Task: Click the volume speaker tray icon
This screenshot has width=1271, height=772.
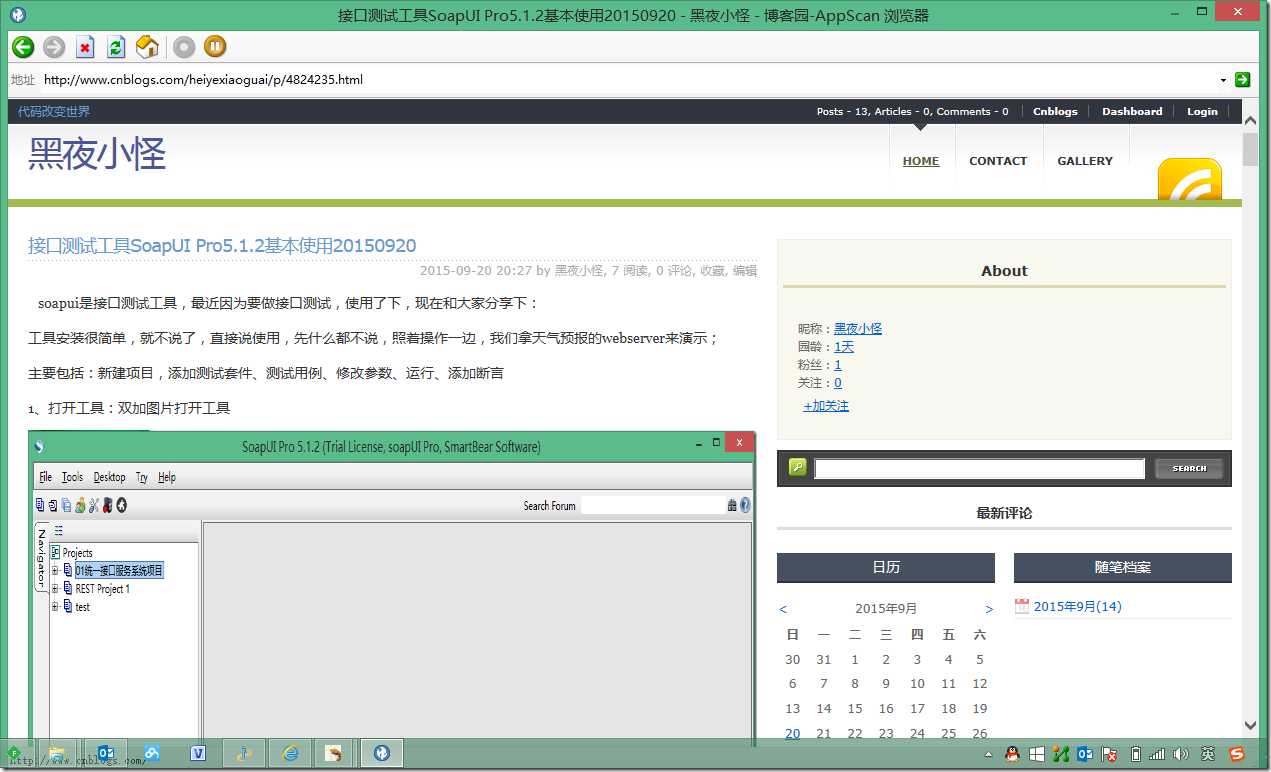Action: [1181, 754]
